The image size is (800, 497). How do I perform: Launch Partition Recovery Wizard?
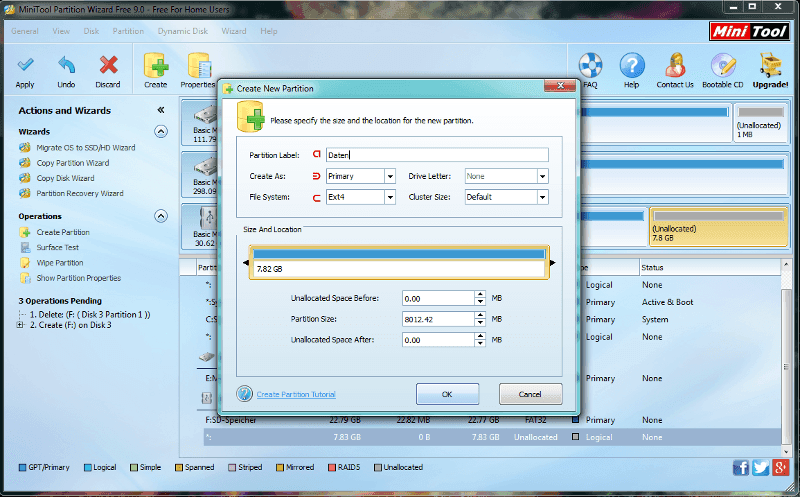80,193
